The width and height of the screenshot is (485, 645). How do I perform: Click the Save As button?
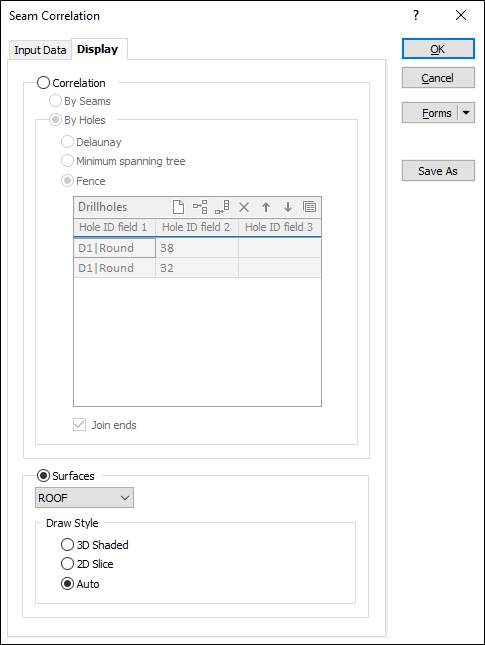point(438,171)
